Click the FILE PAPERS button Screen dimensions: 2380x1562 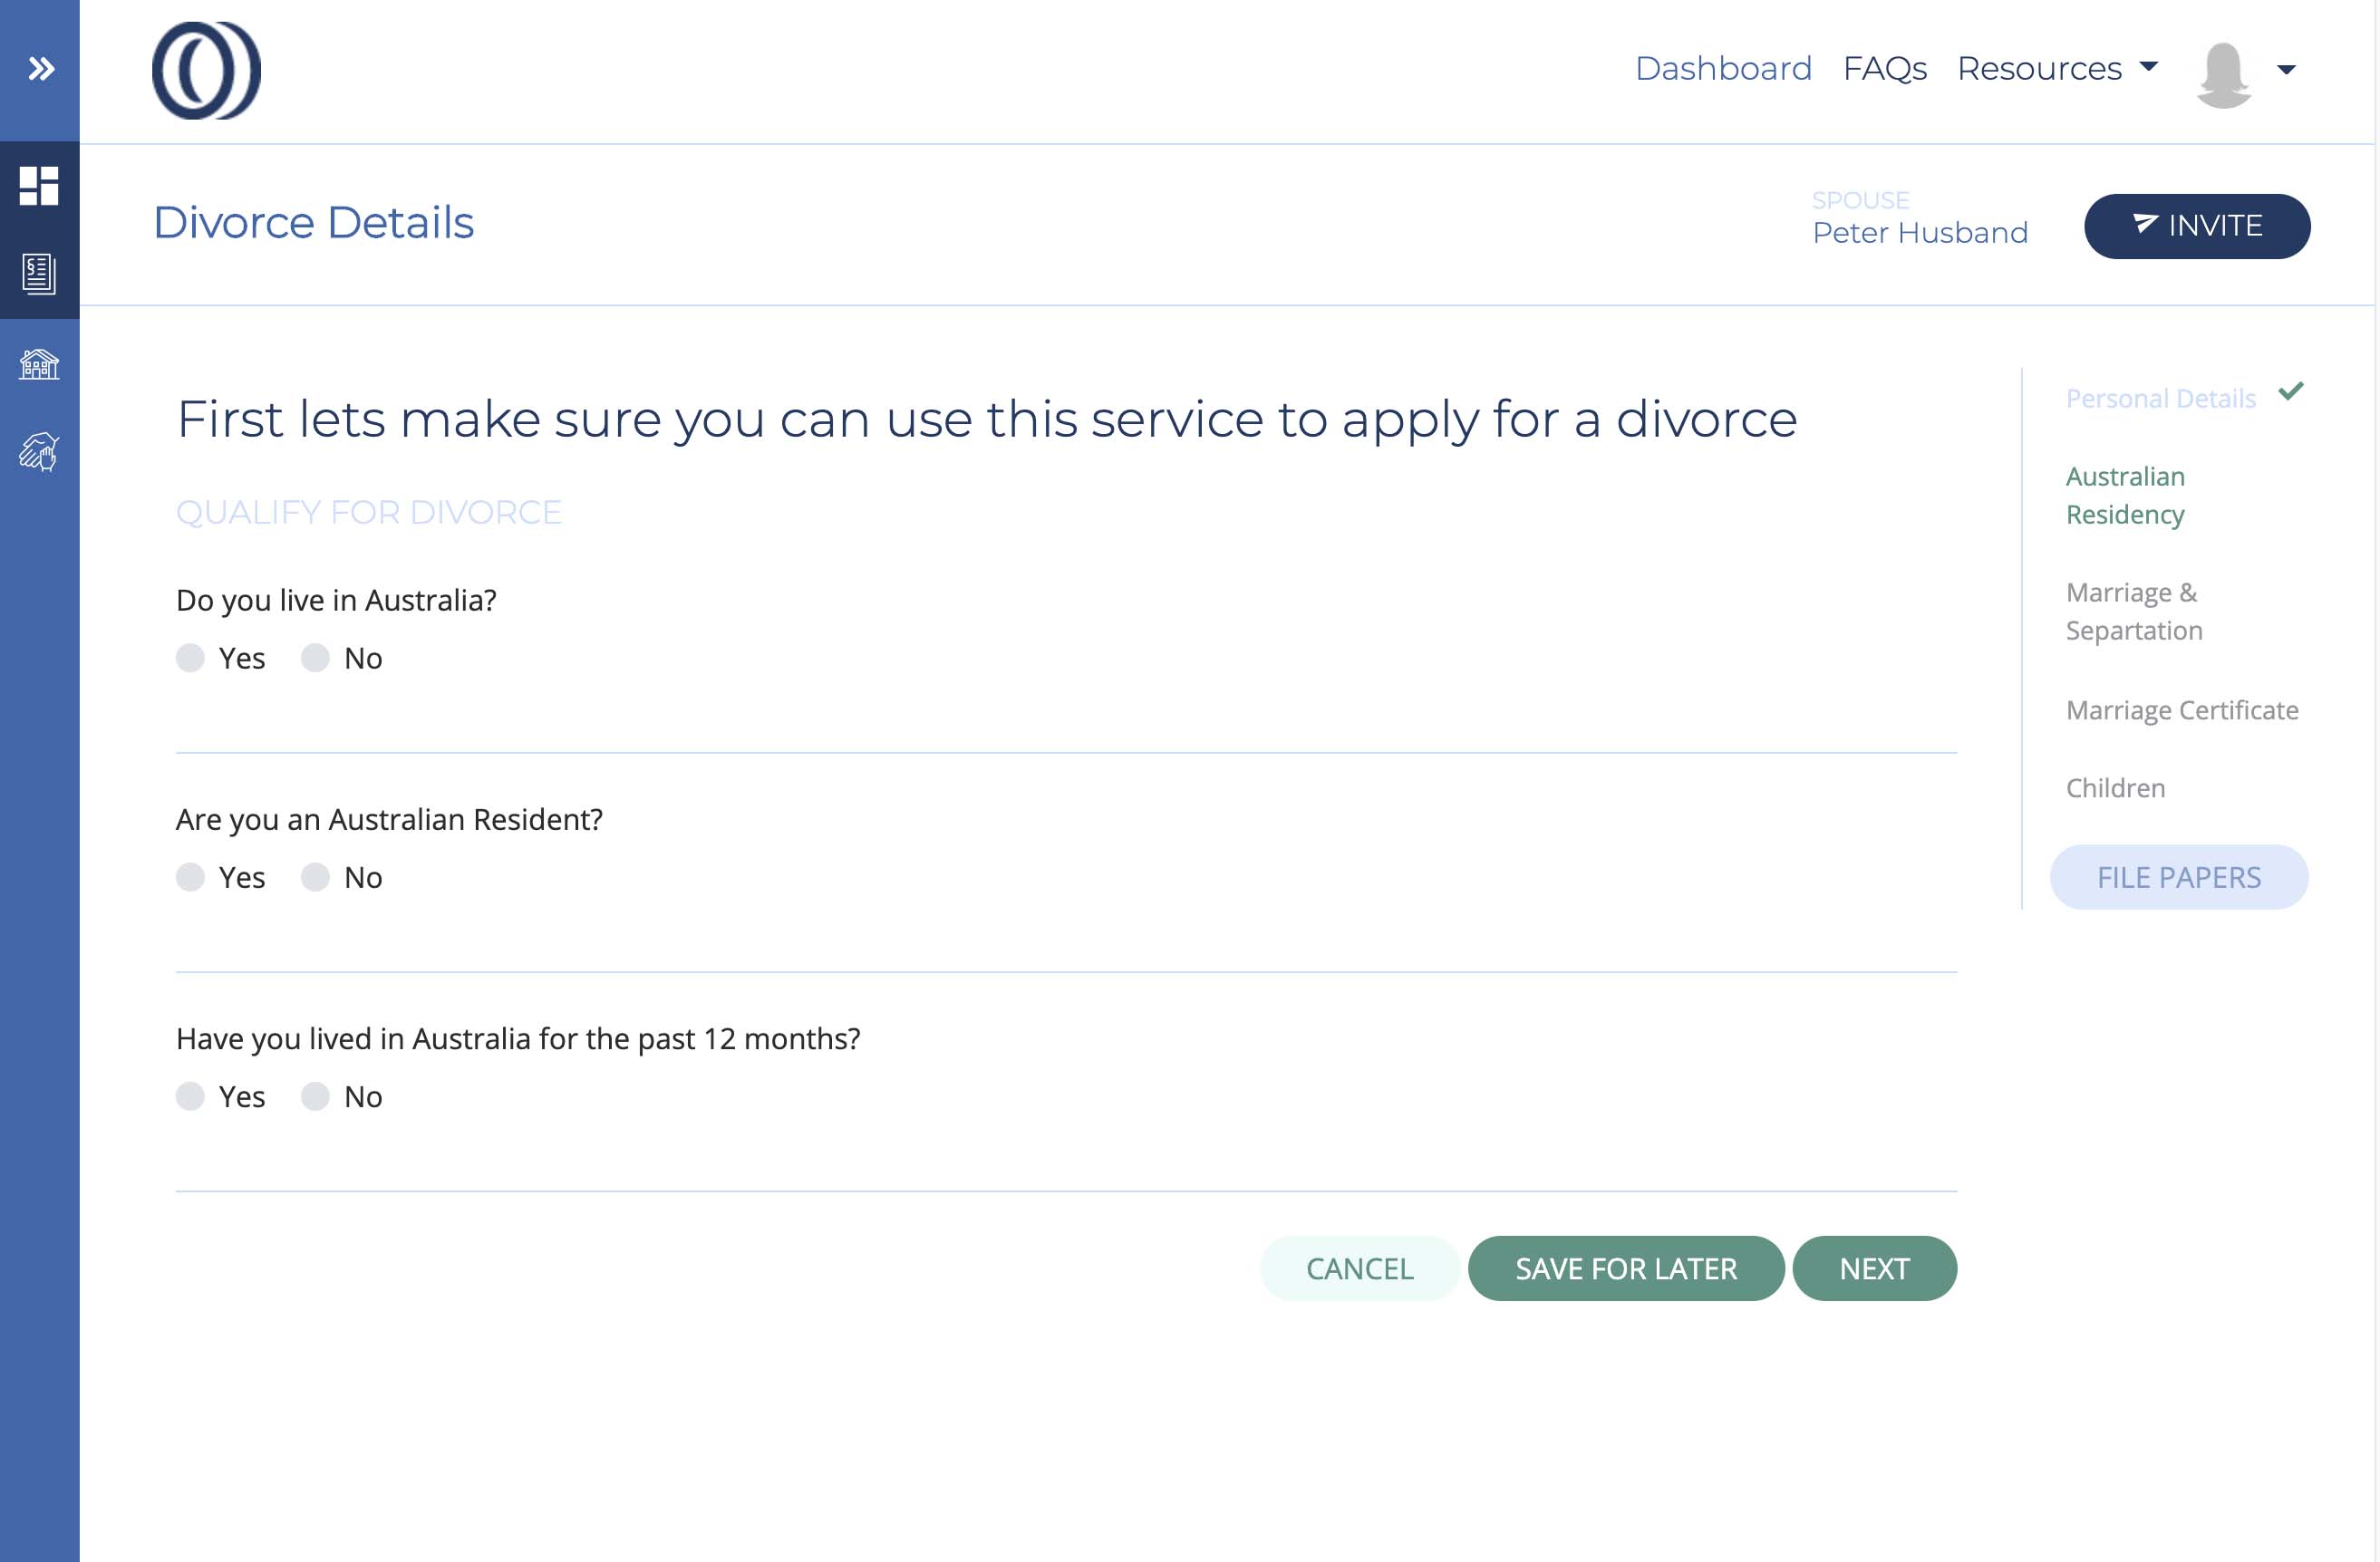click(2178, 877)
